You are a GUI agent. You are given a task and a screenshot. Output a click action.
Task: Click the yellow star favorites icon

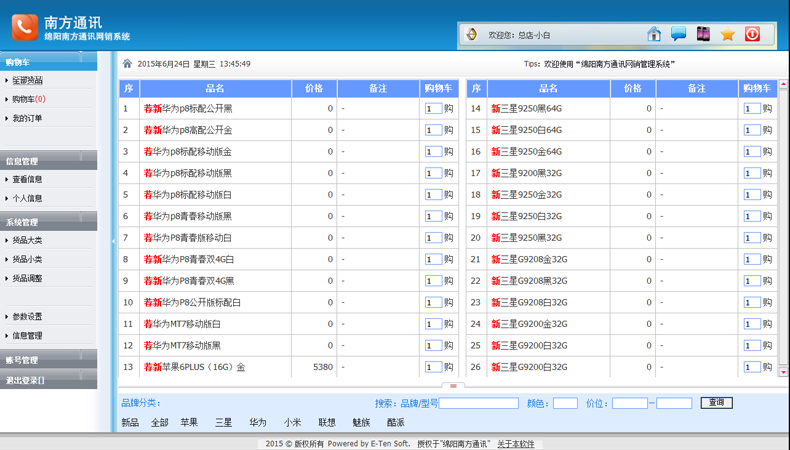click(728, 34)
